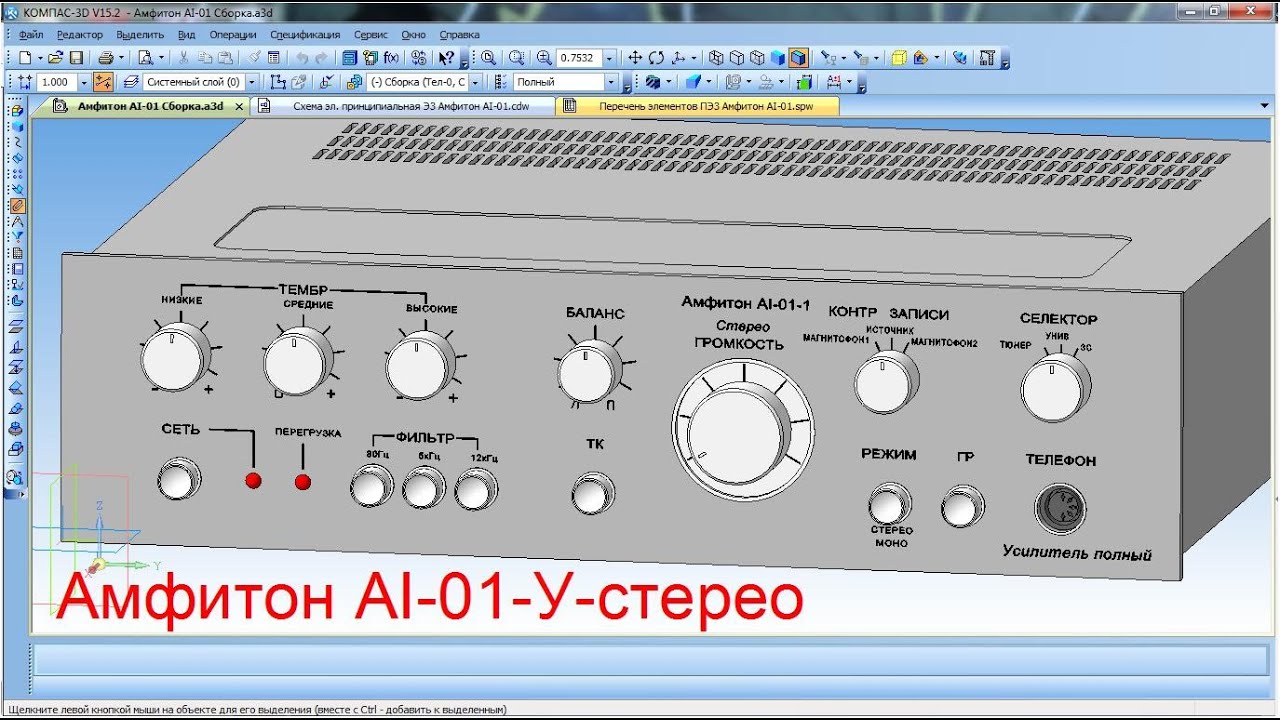The height and width of the screenshot is (720, 1280).
Task: Toggle shaded with edges display mode
Action: [x=798, y=58]
